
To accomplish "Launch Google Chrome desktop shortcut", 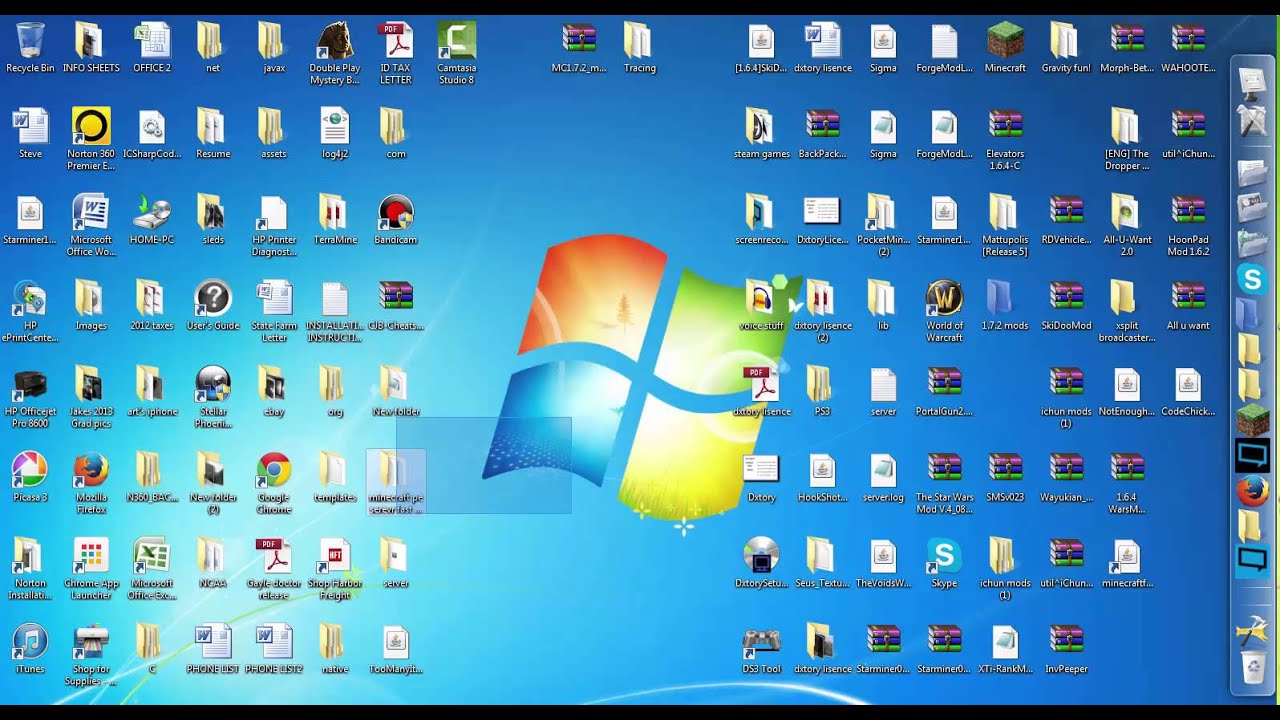I will [x=274, y=483].
